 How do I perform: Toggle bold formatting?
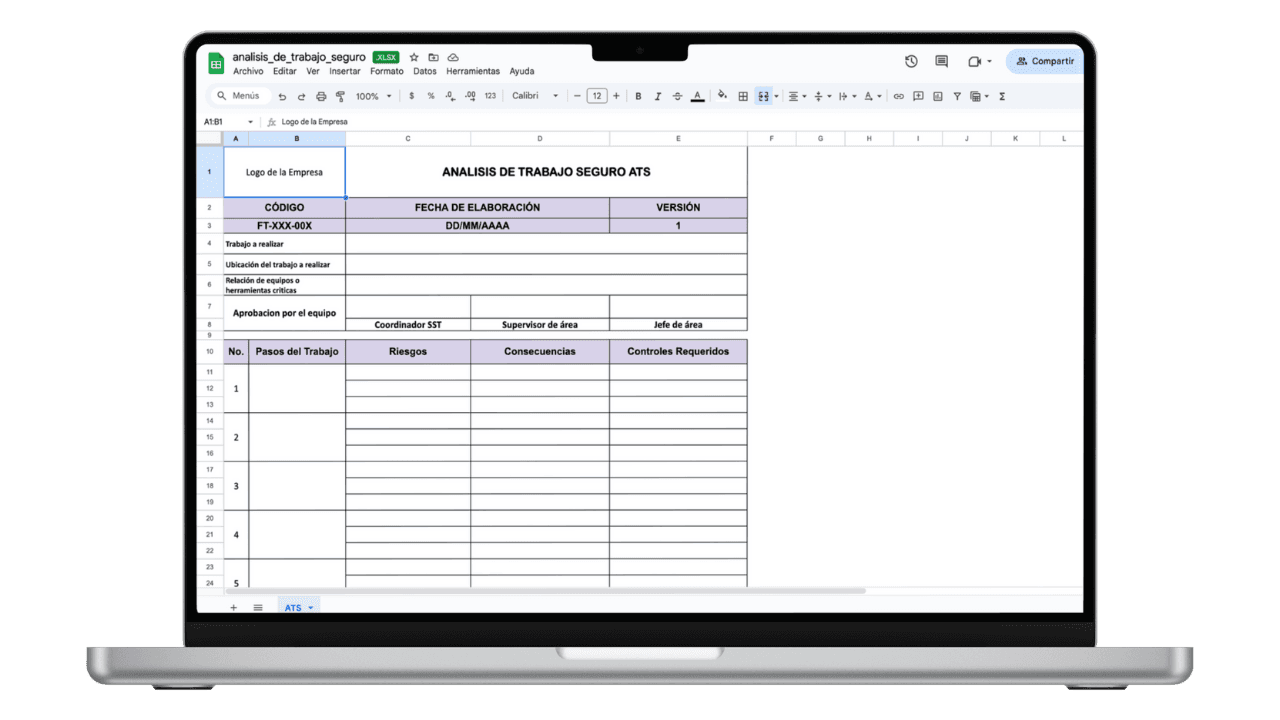tap(638, 96)
